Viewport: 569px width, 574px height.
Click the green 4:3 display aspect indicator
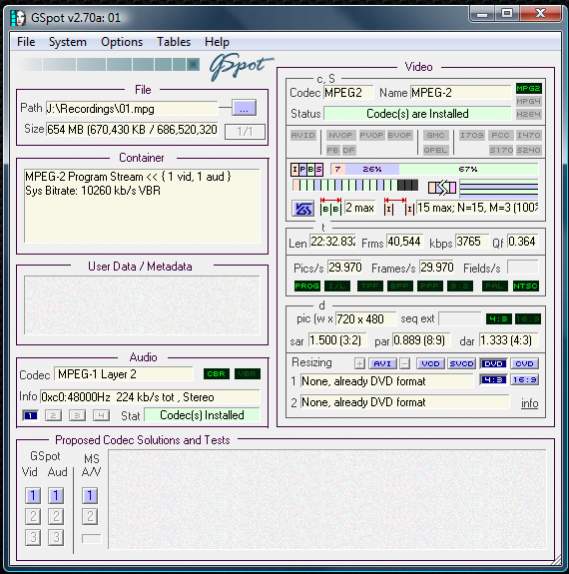499,319
